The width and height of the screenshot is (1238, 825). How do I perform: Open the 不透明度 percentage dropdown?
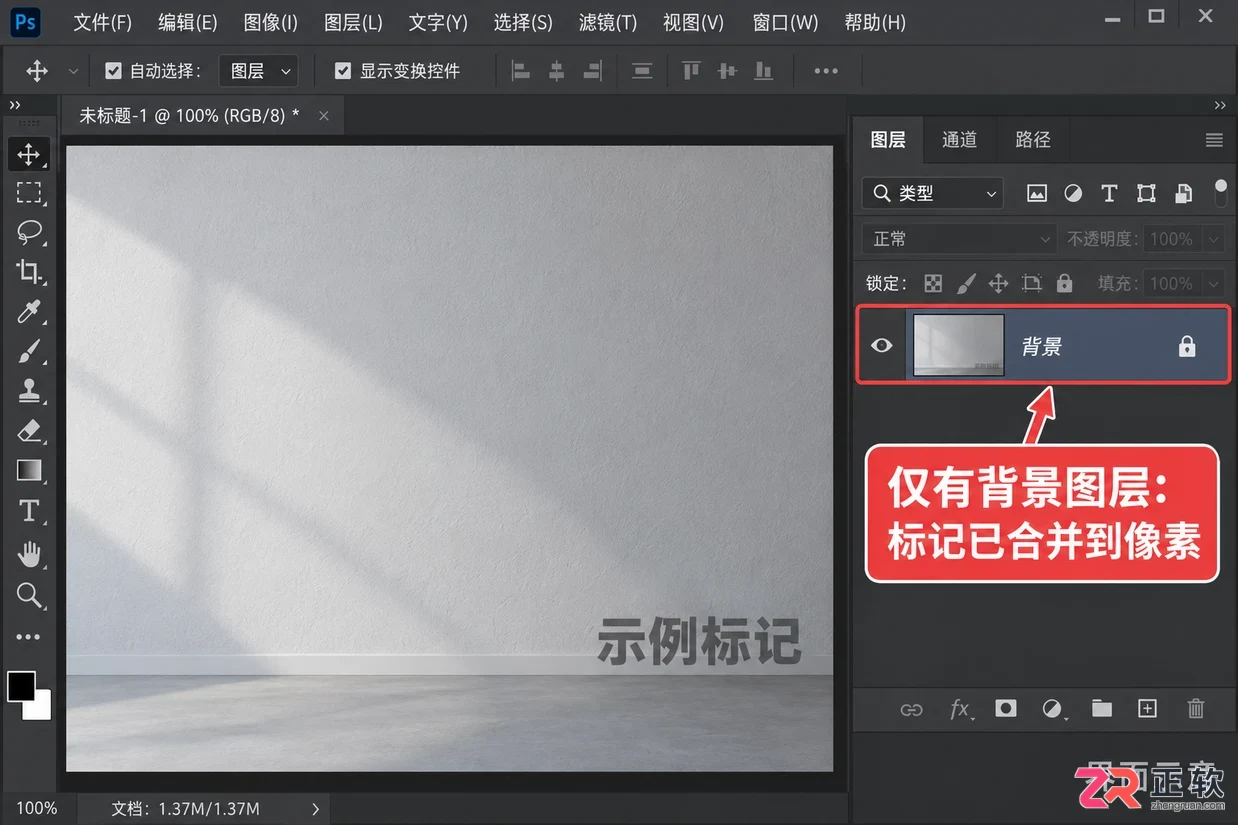coord(1214,239)
